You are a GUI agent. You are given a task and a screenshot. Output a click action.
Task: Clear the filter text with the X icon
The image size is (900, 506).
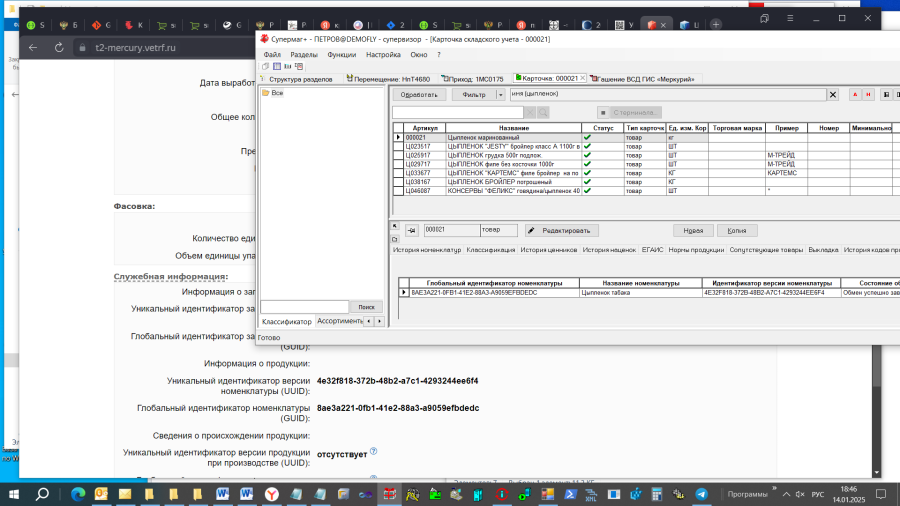(833, 95)
